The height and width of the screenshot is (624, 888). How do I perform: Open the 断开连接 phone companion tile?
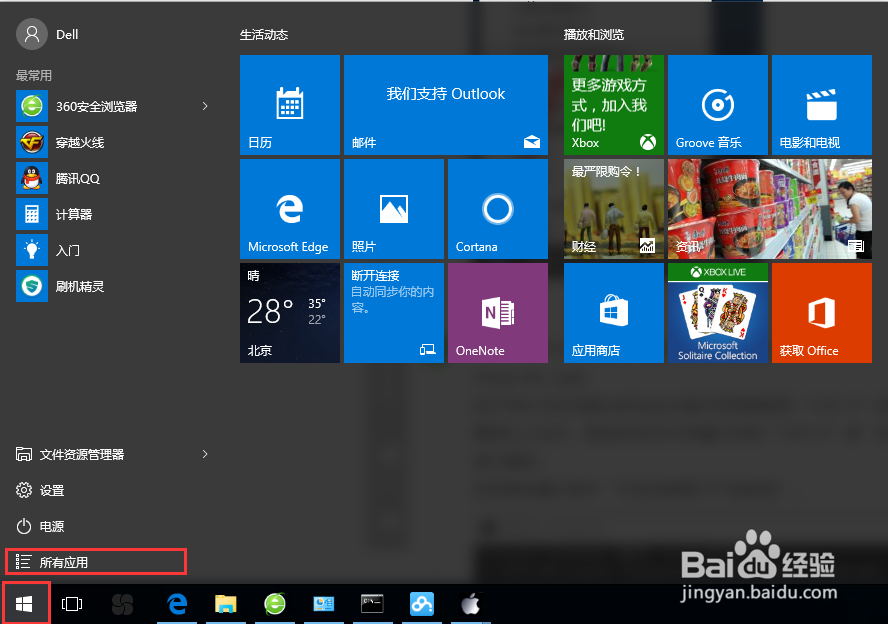pyautogui.click(x=394, y=313)
